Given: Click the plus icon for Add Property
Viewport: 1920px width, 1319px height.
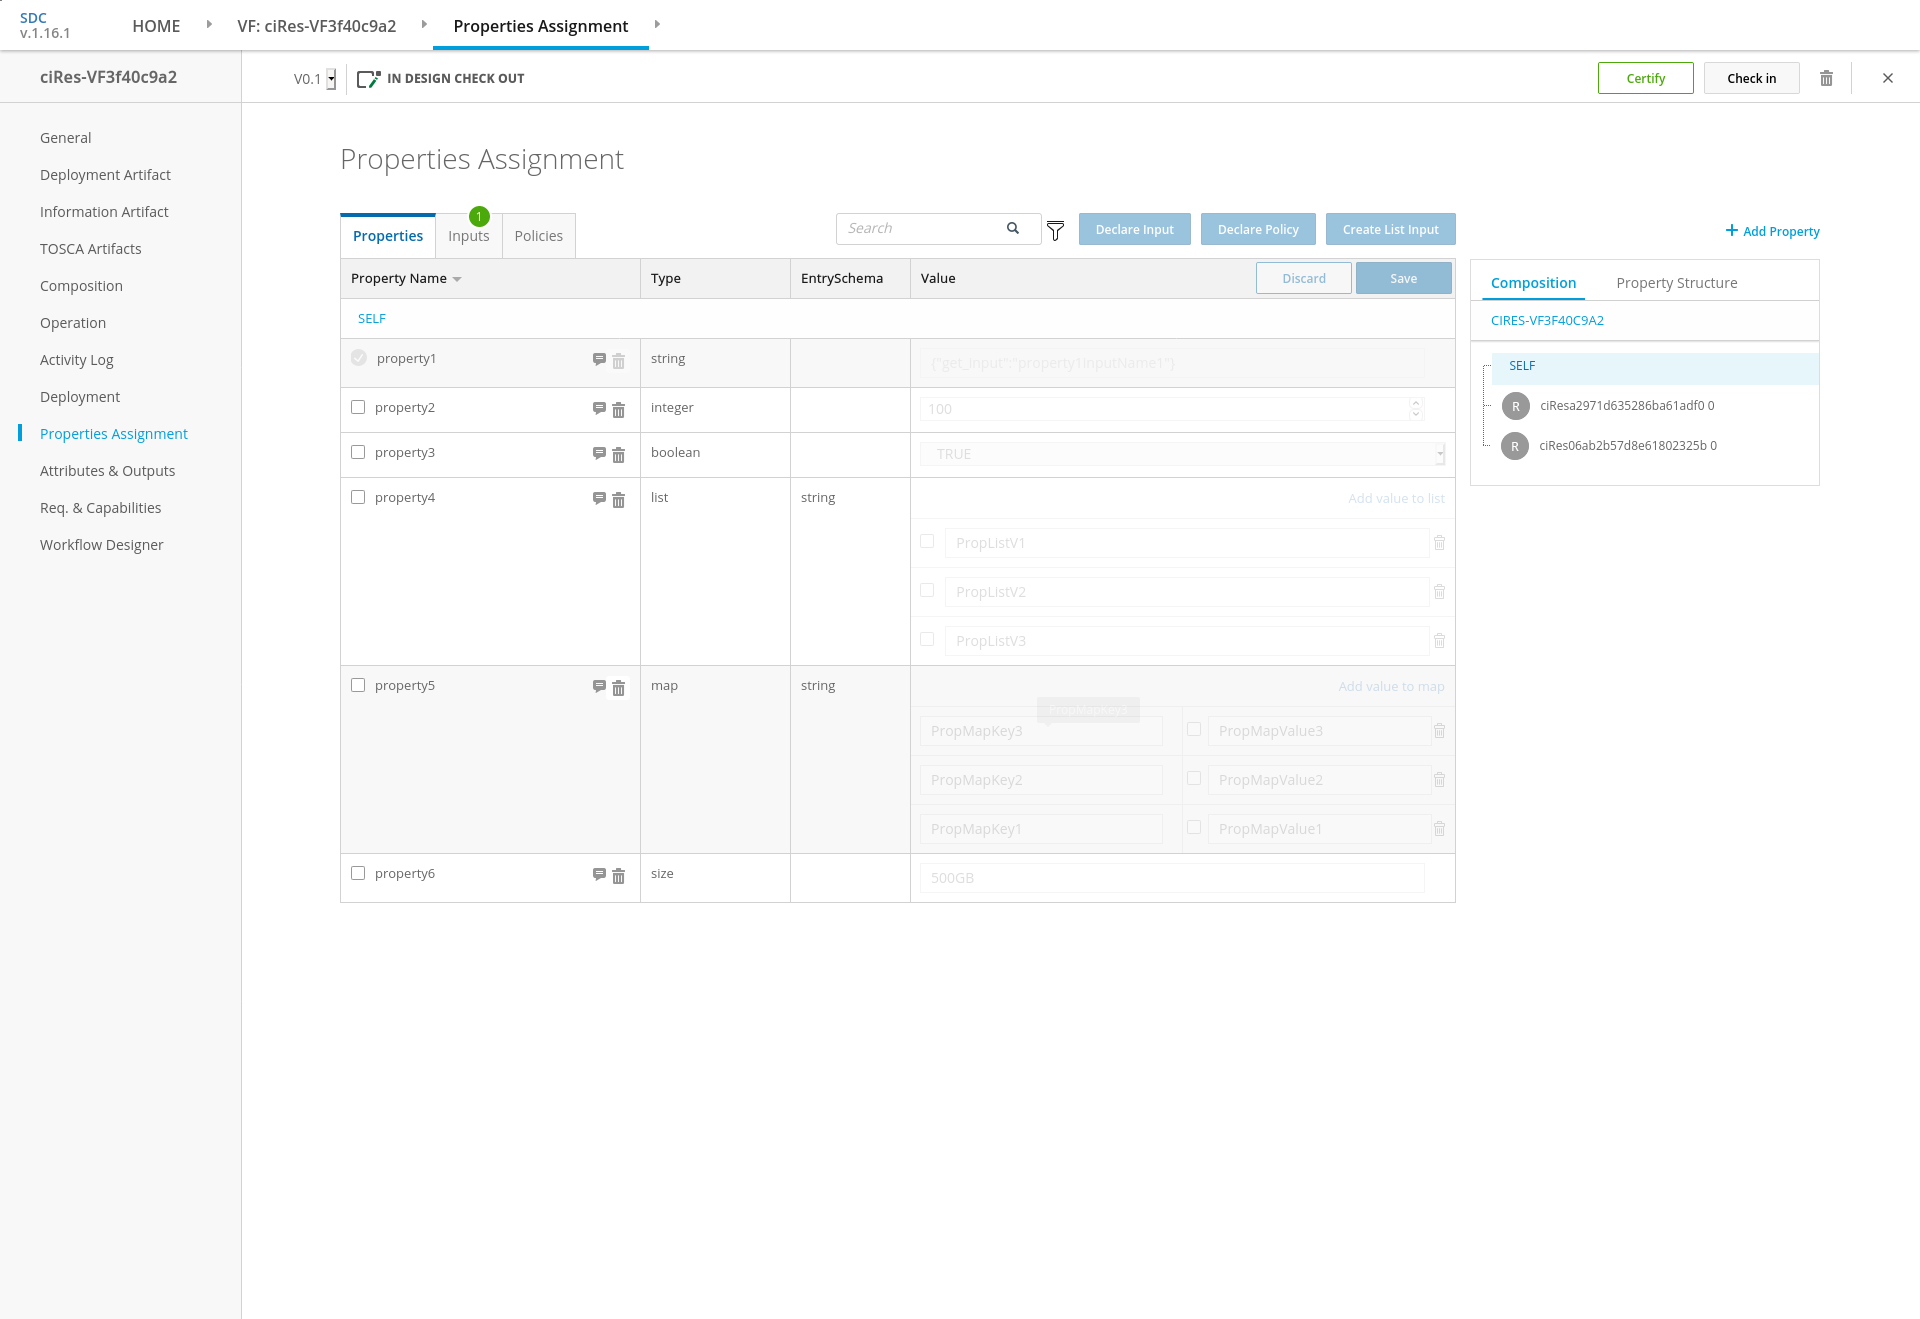Looking at the screenshot, I should (x=1731, y=230).
